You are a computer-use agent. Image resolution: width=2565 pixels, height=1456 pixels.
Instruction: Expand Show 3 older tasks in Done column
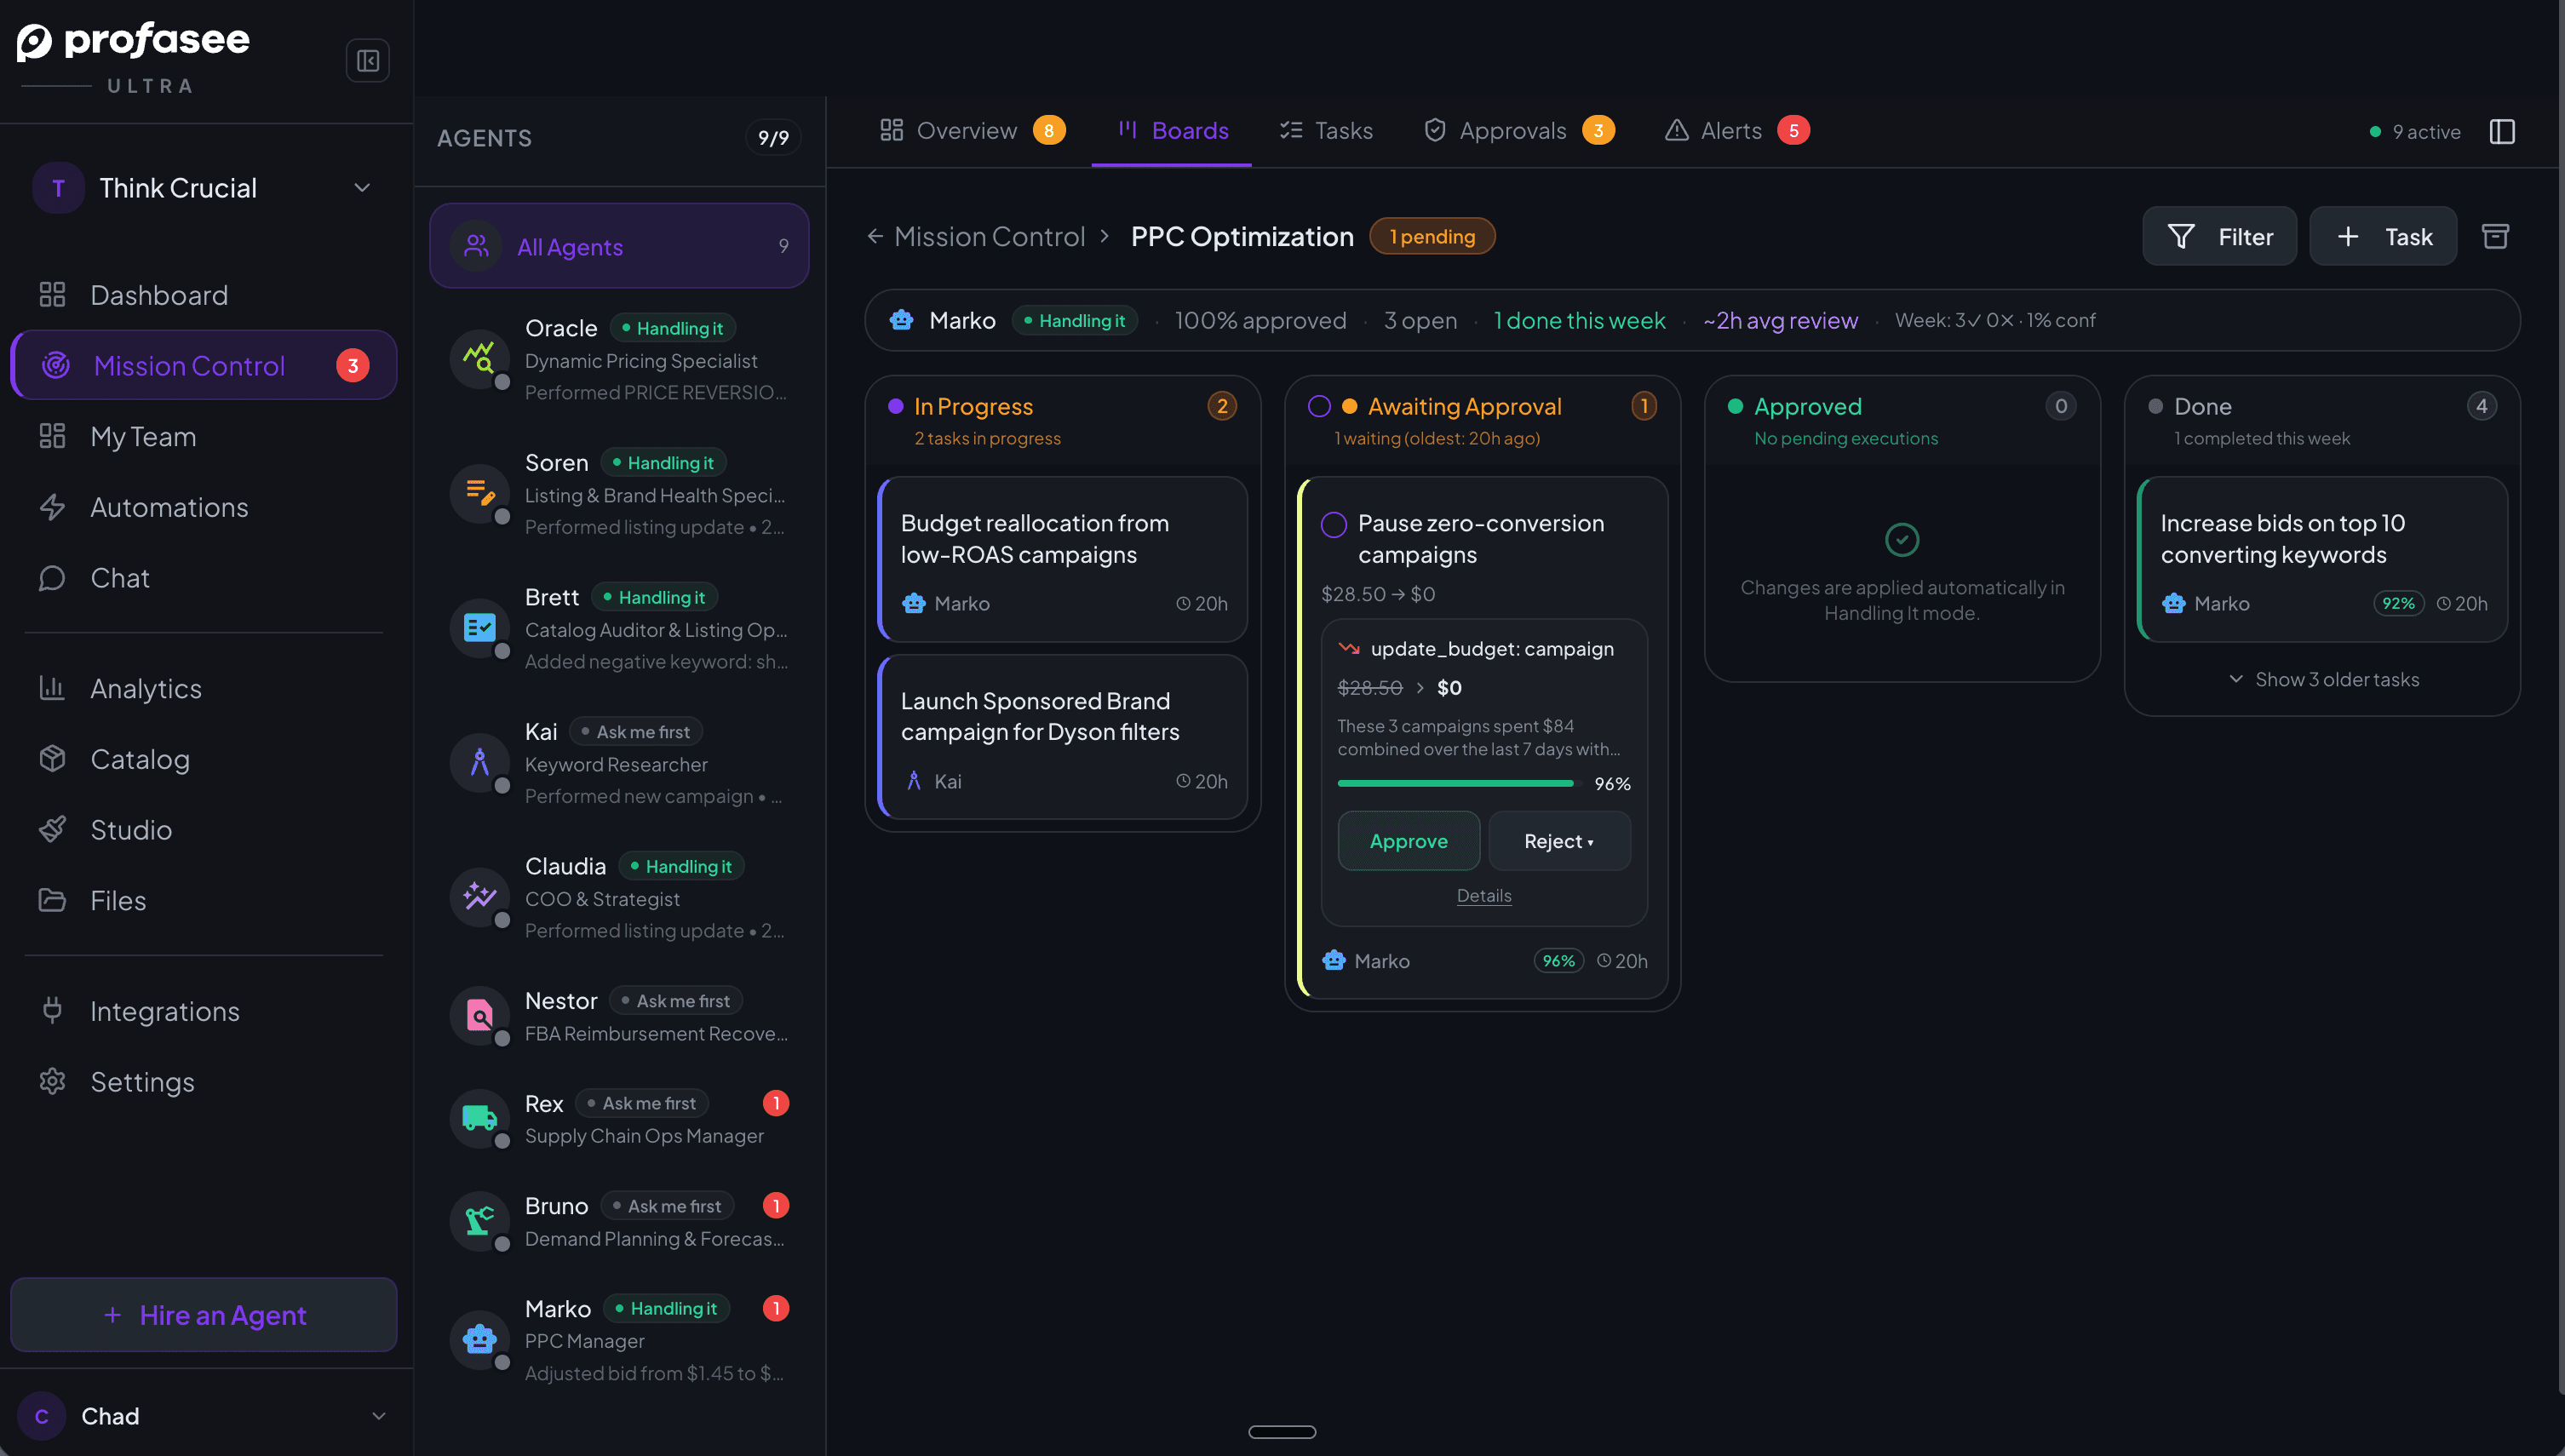(2322, 679)
